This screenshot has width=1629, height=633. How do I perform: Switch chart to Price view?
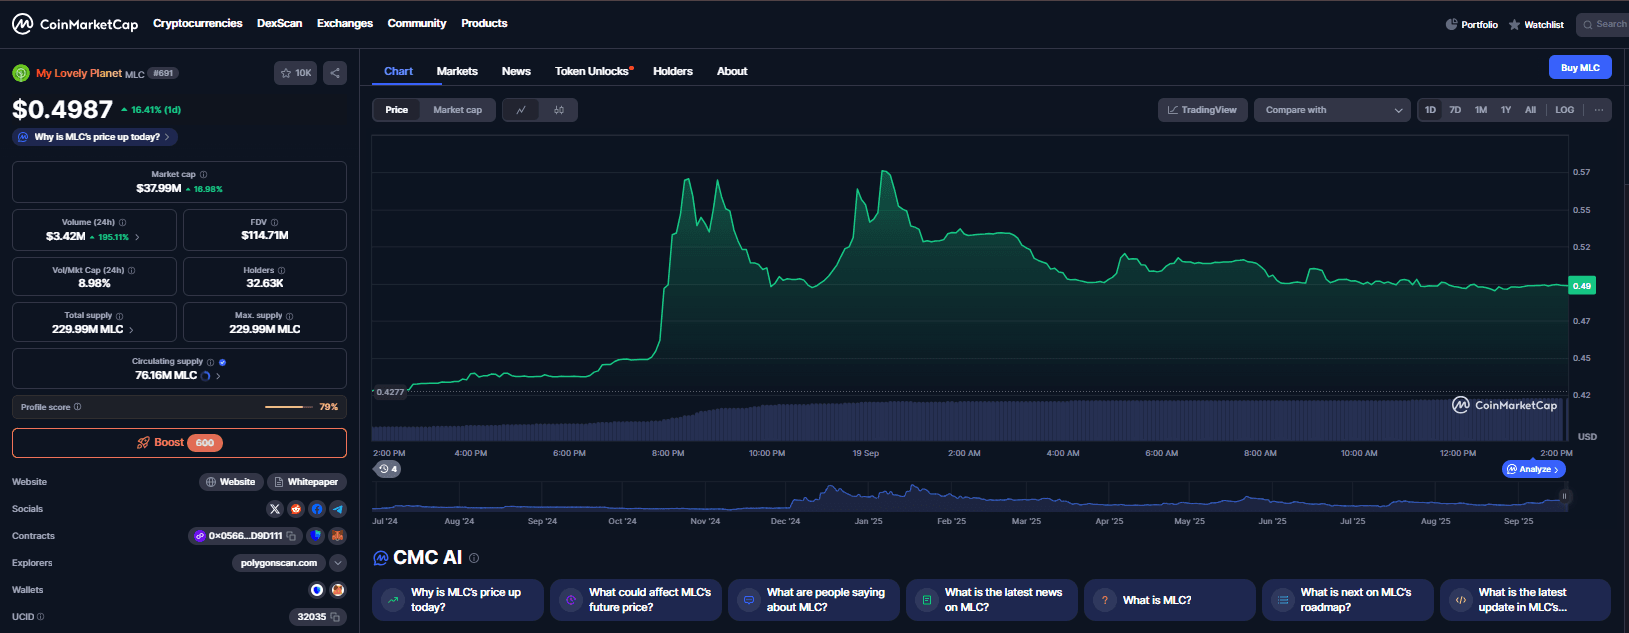click(x=397, y=110)
